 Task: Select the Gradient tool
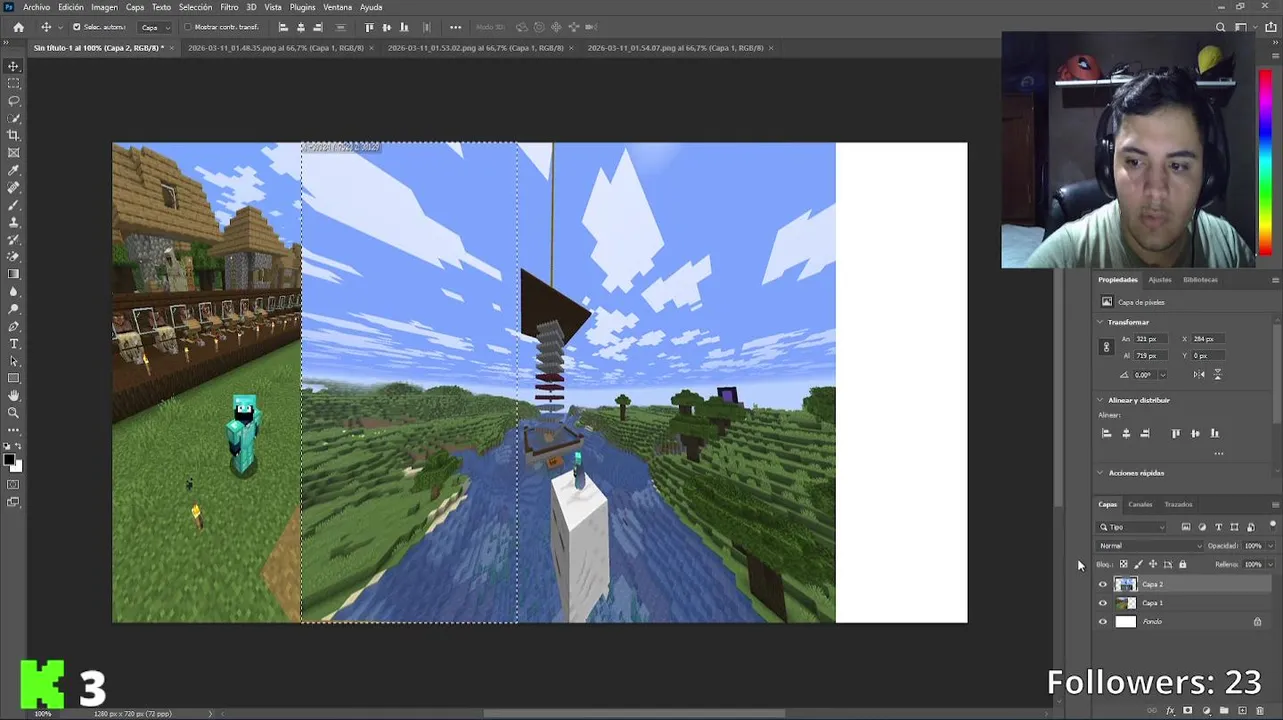click(x=14, y=273)
